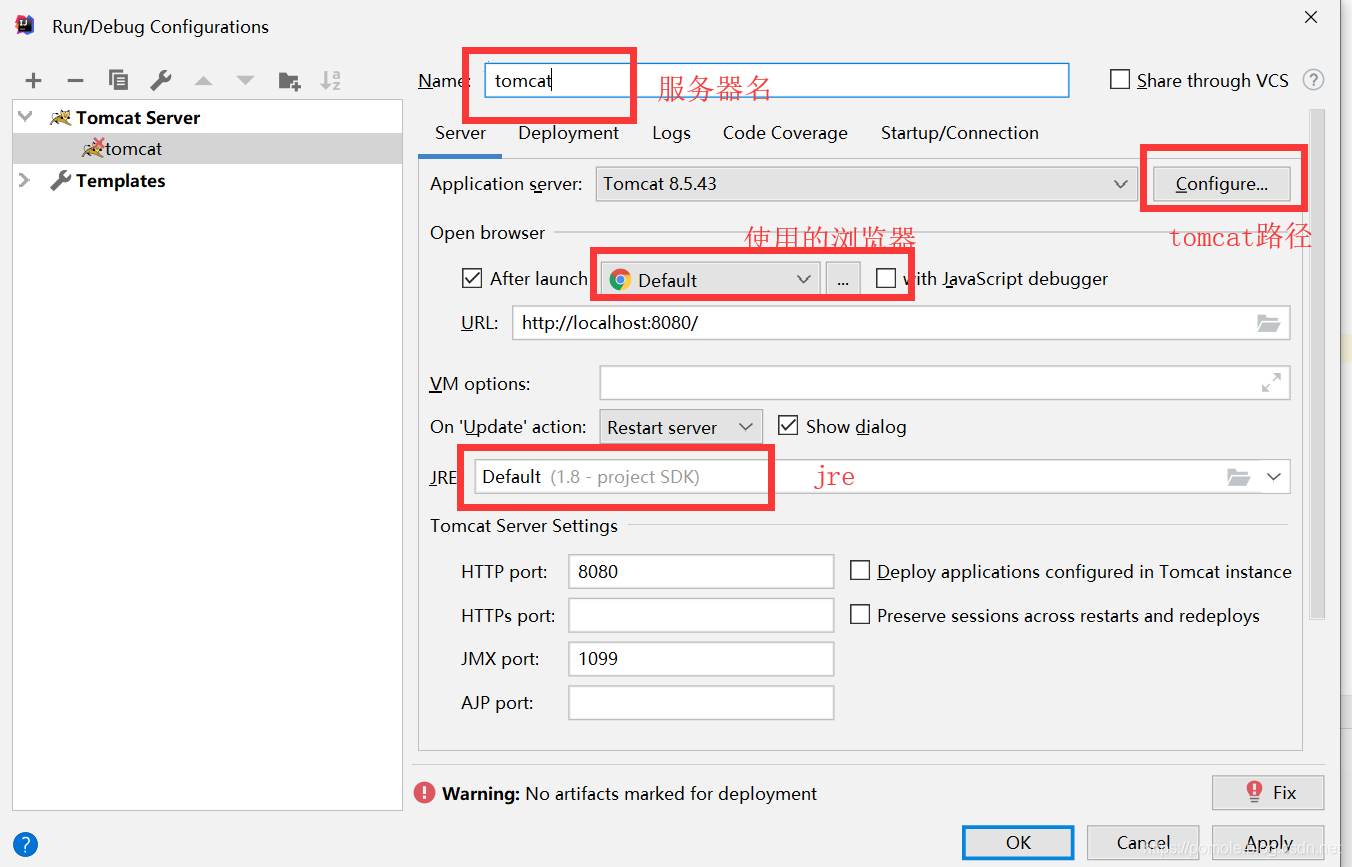Move configuration down arrow

click(245, 81)
